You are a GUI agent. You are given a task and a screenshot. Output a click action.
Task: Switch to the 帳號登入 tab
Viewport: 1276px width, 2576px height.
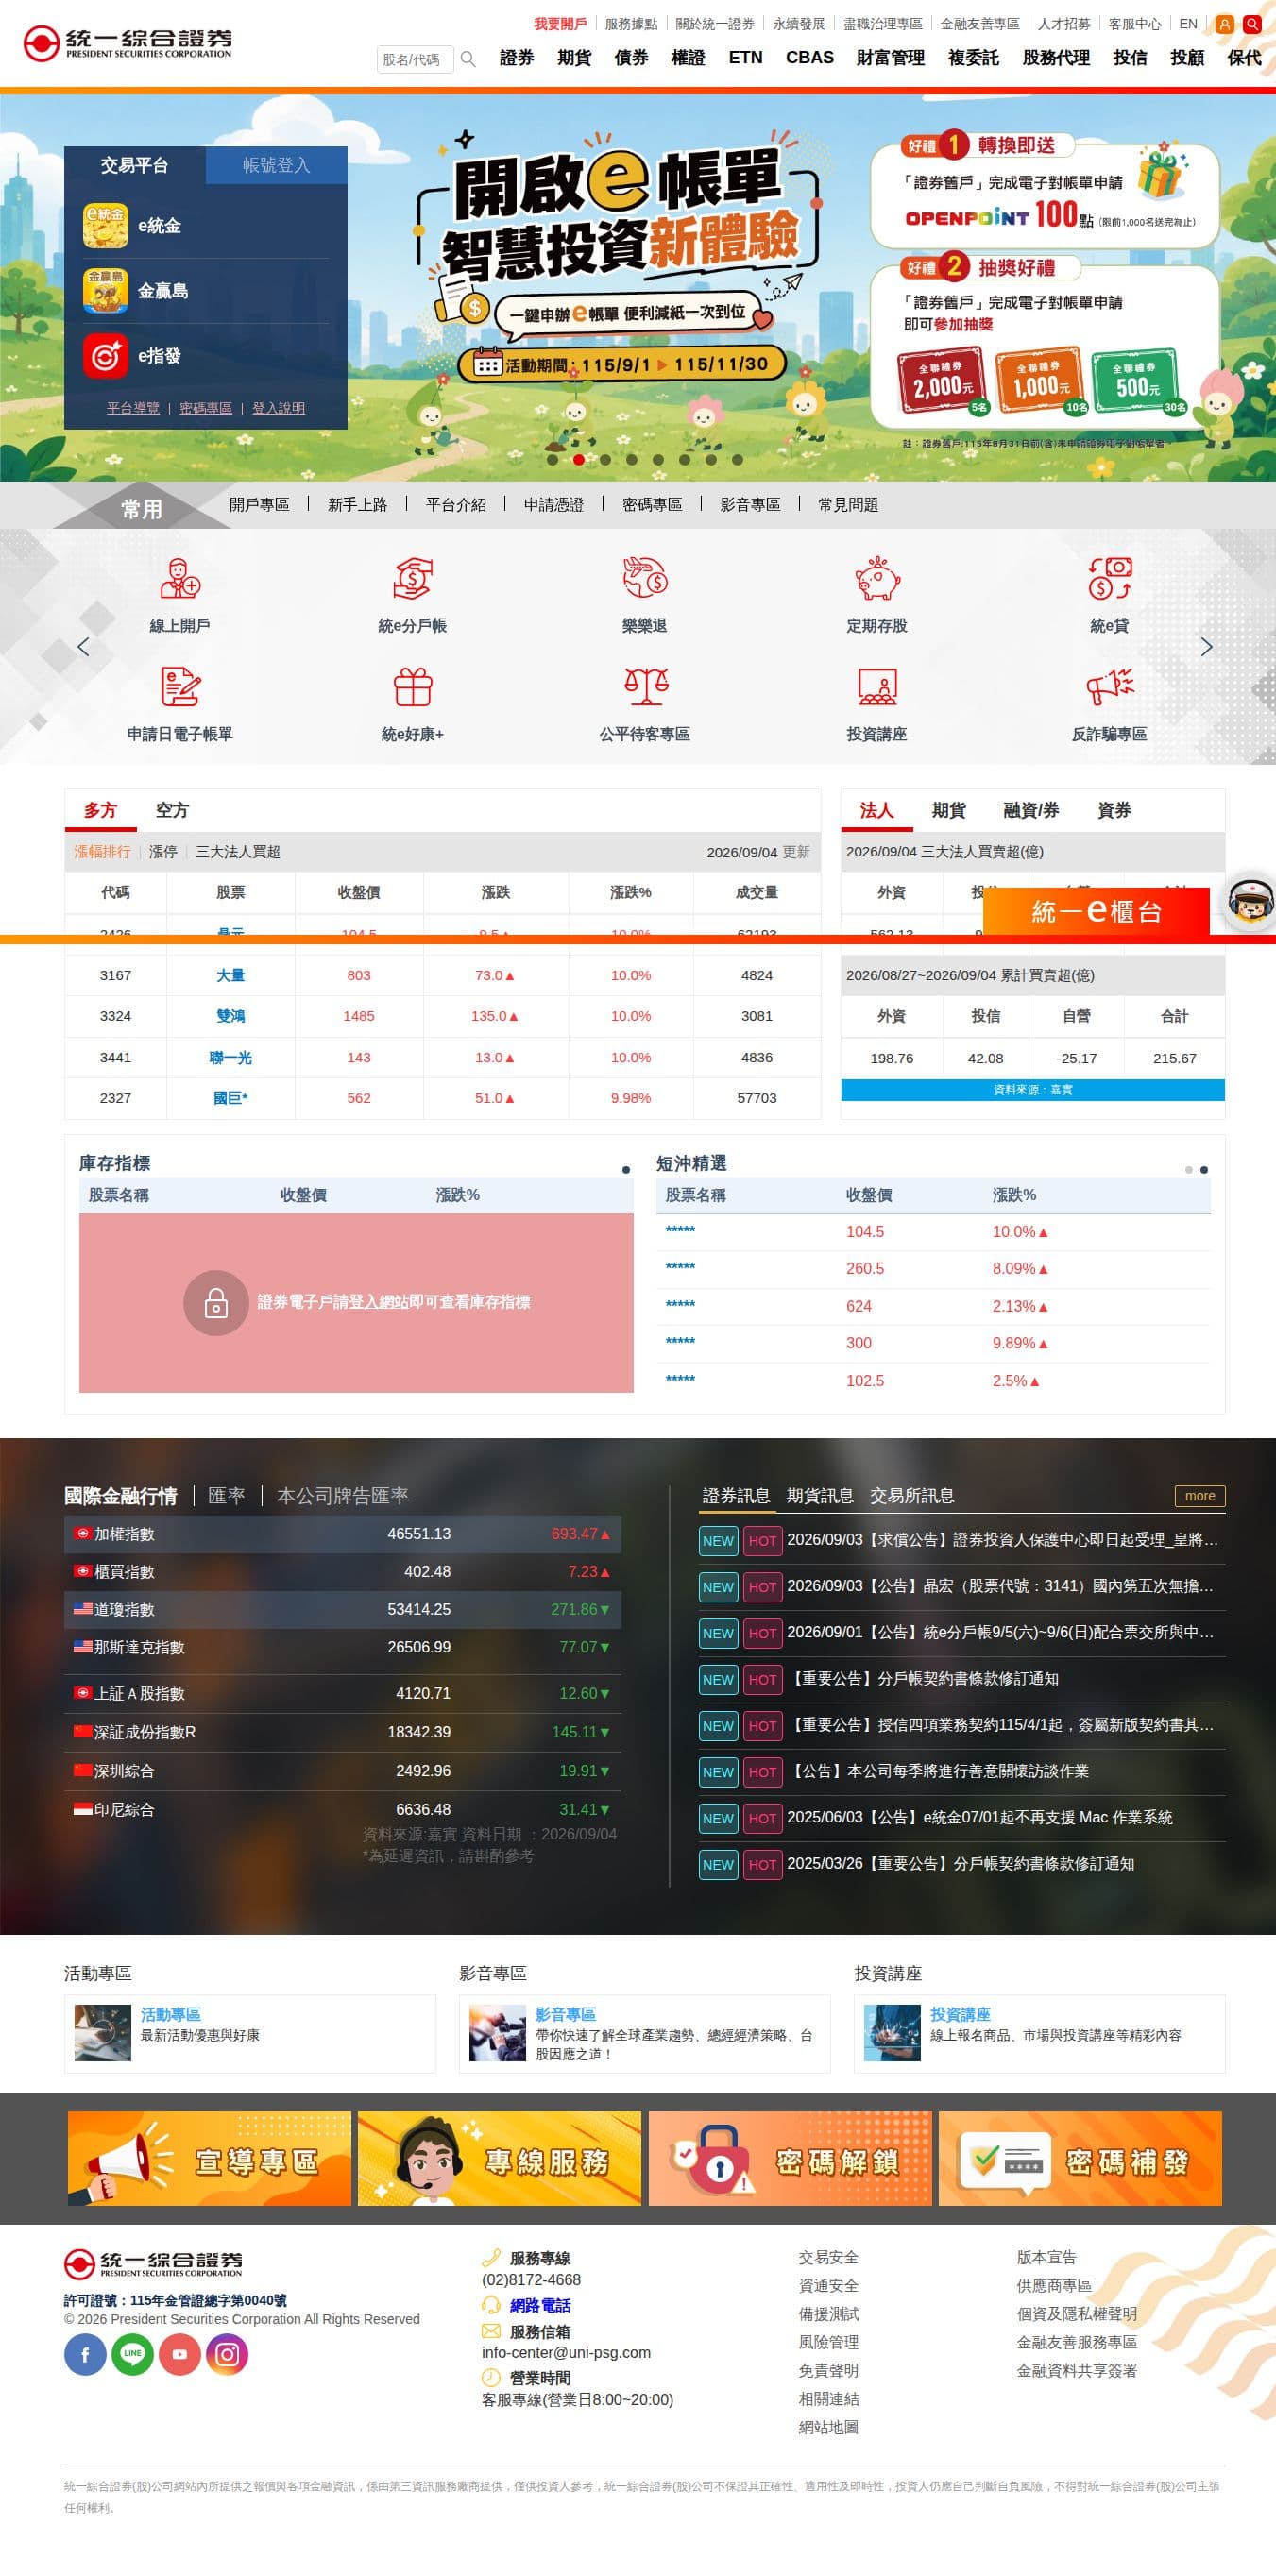coord(276,165)
